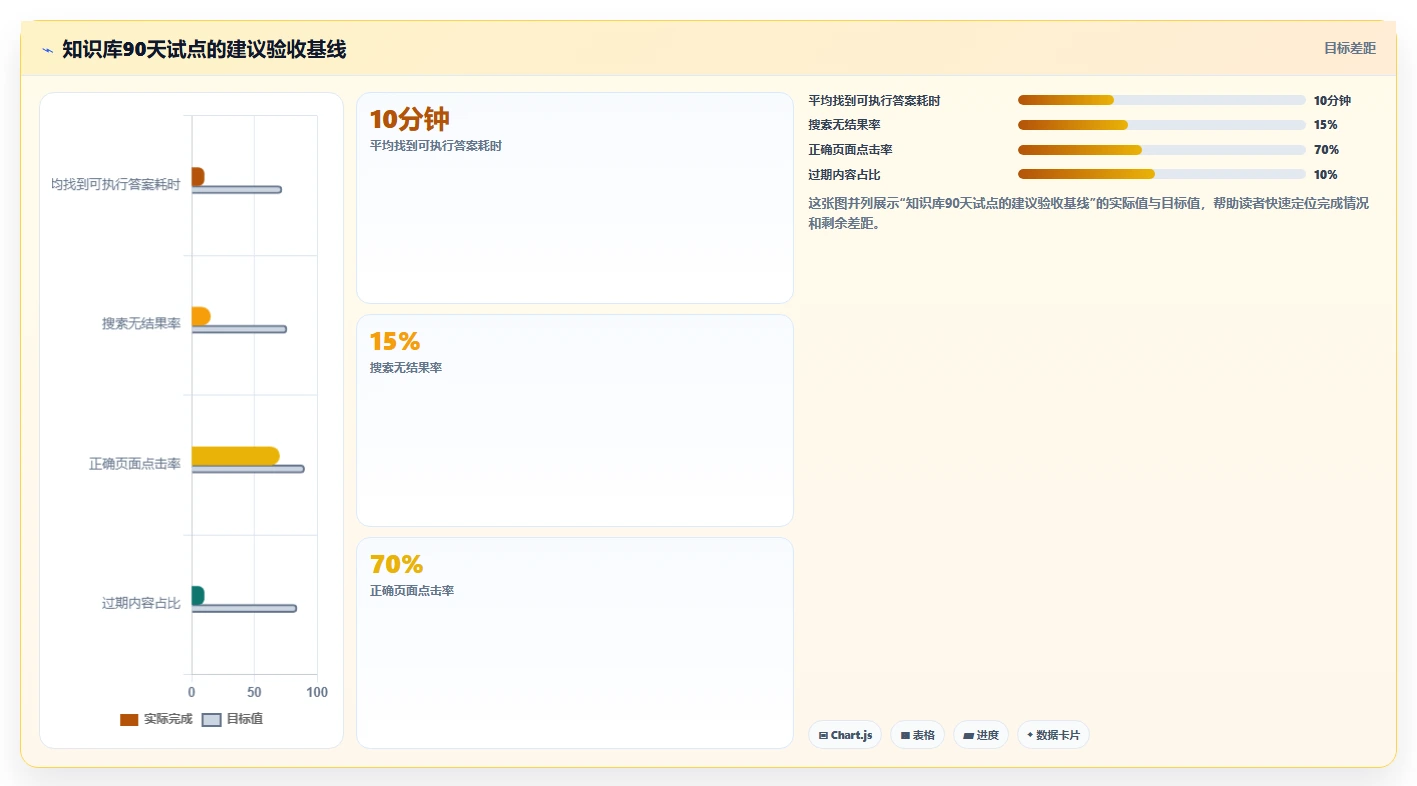The height and width of the screenshot is (786, 1417).
Task: Click the x-axis tick label 50
Action: click(254, 692)
